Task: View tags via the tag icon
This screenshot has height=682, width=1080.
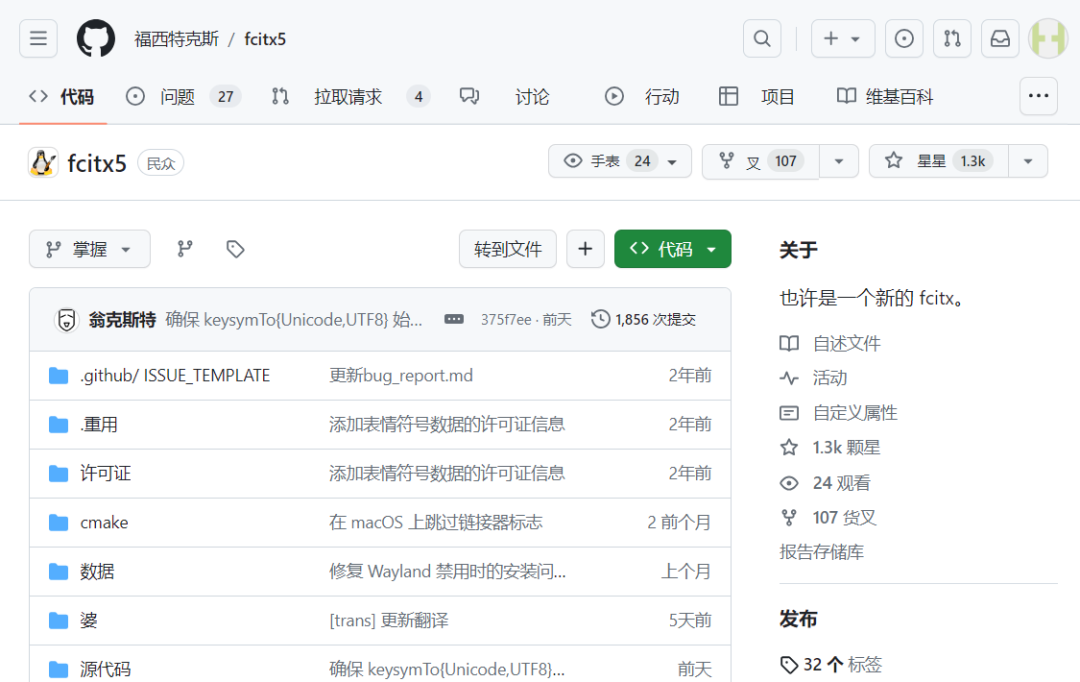Action: pyautogui.click(x=236, y=249)
